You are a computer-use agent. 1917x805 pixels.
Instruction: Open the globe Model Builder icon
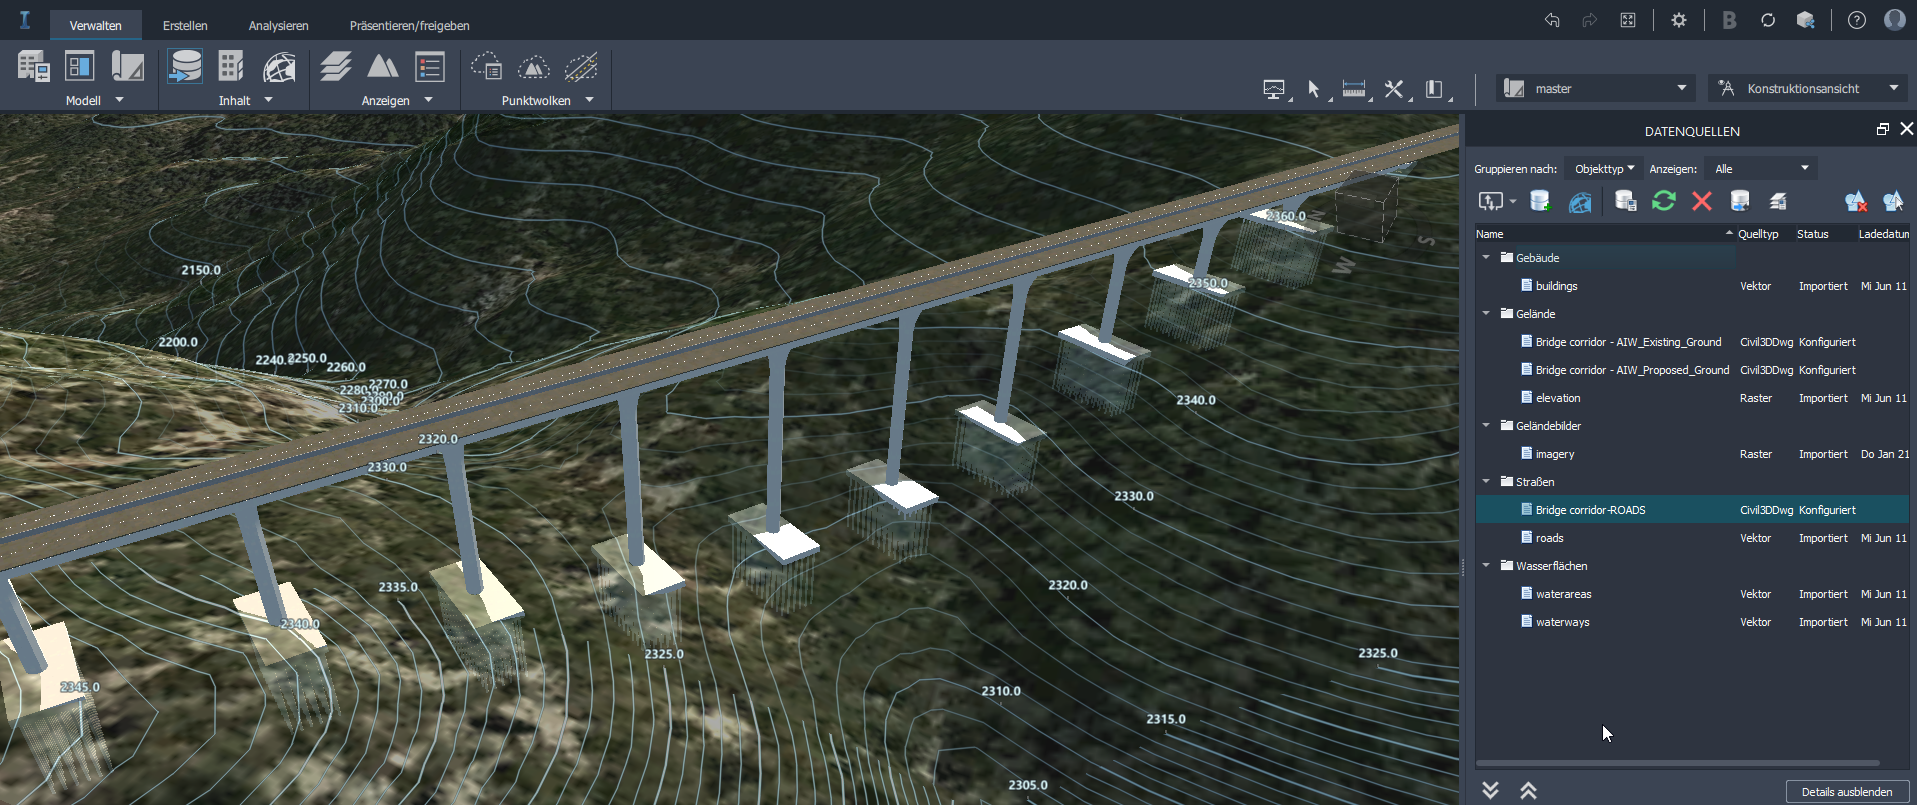pyautogui.click(x=279, y=67)
